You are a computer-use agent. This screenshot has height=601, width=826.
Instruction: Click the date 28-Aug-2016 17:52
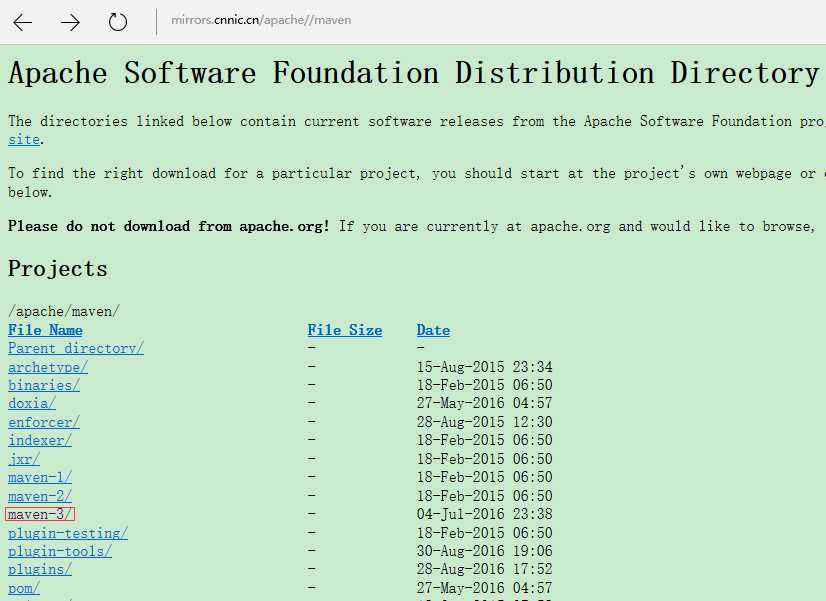485,569
